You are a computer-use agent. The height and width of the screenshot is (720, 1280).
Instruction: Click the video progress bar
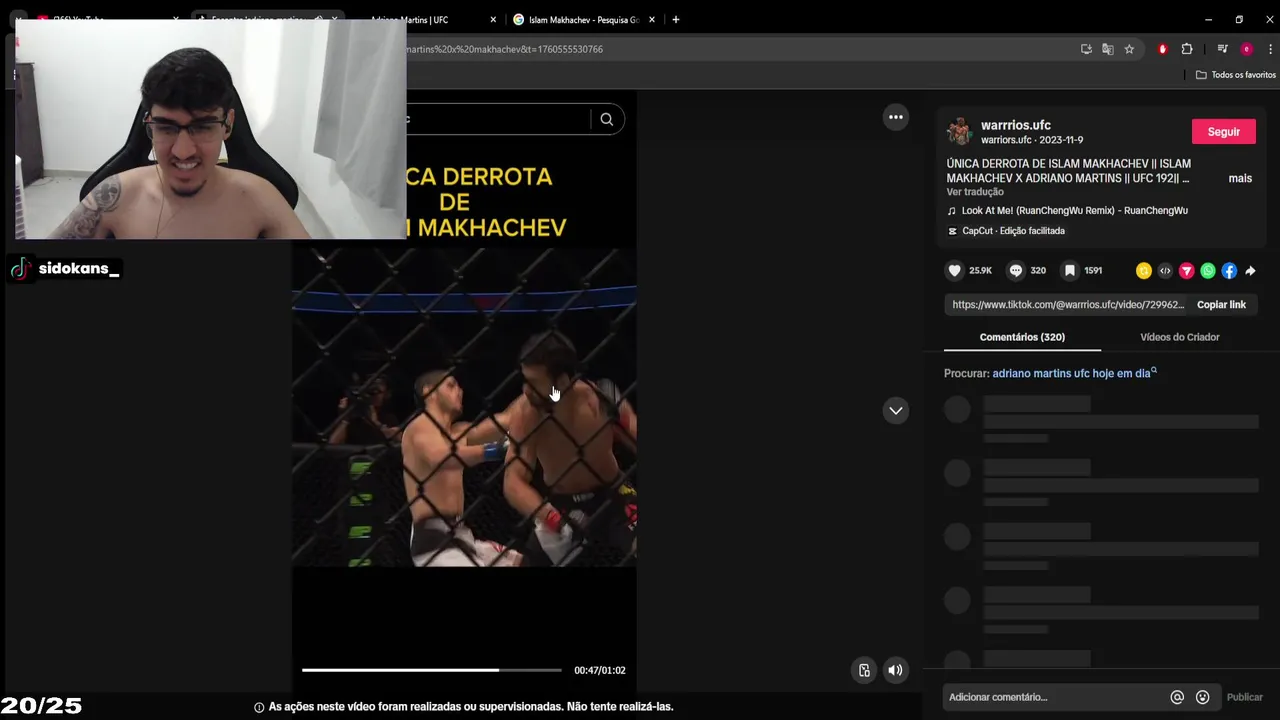(432, 670)
